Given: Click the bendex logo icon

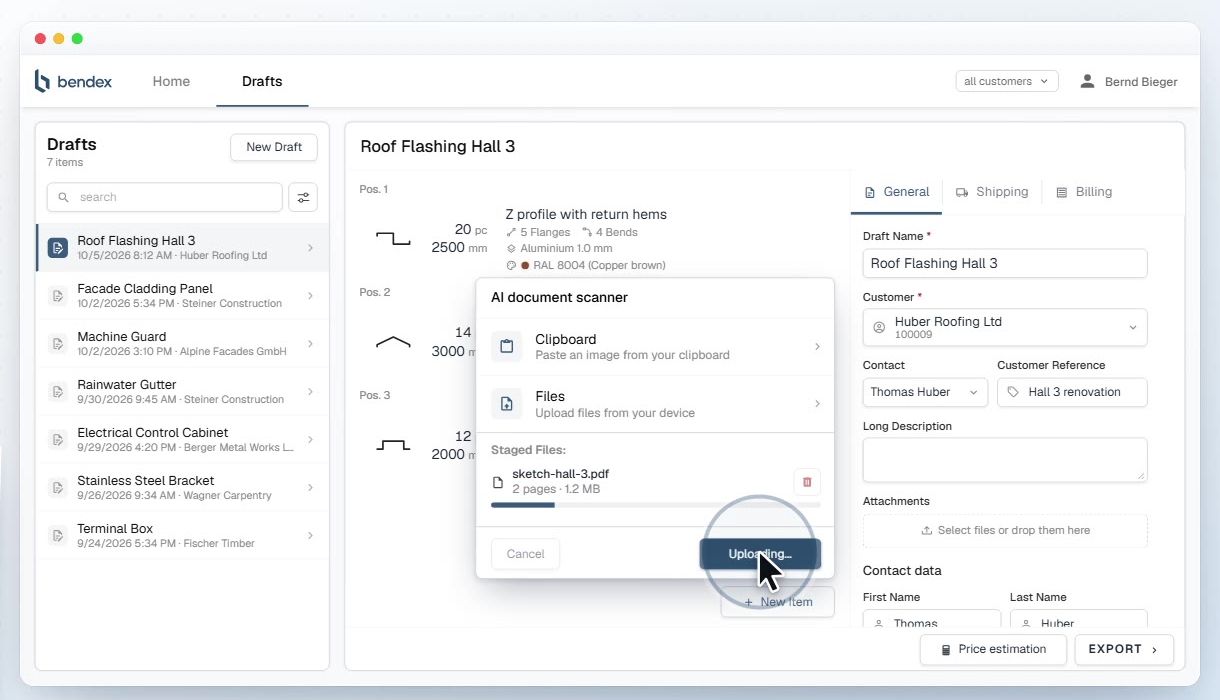Looking at the screenshot, I should pyautogui.click(x=42, y=81).
